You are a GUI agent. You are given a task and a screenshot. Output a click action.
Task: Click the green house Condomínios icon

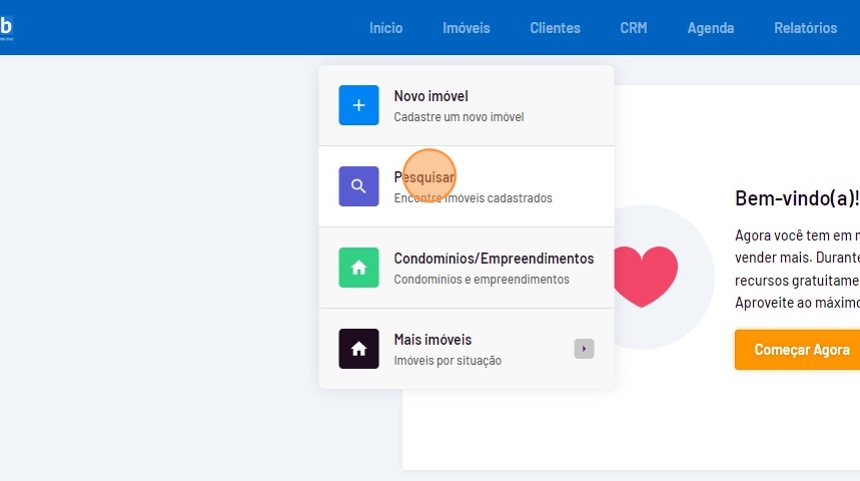(x=358, y=267)
